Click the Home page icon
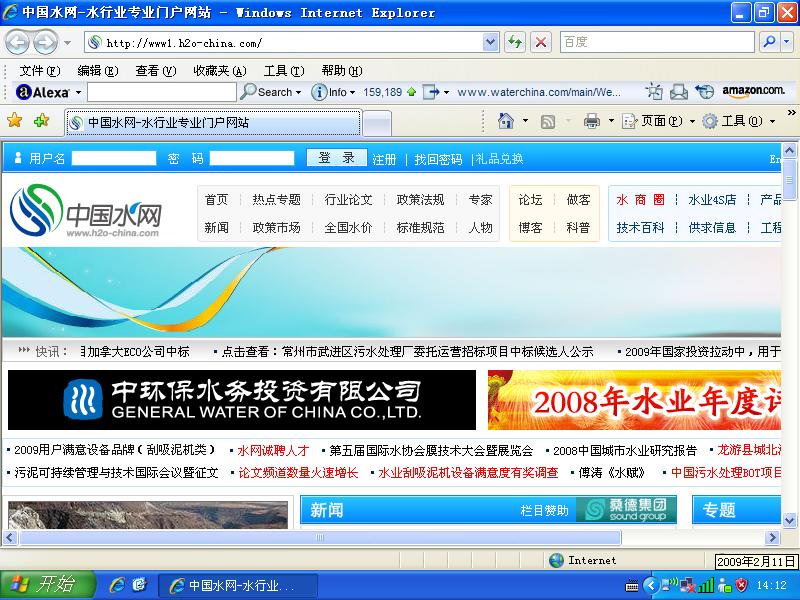 (x=506, y=121)
